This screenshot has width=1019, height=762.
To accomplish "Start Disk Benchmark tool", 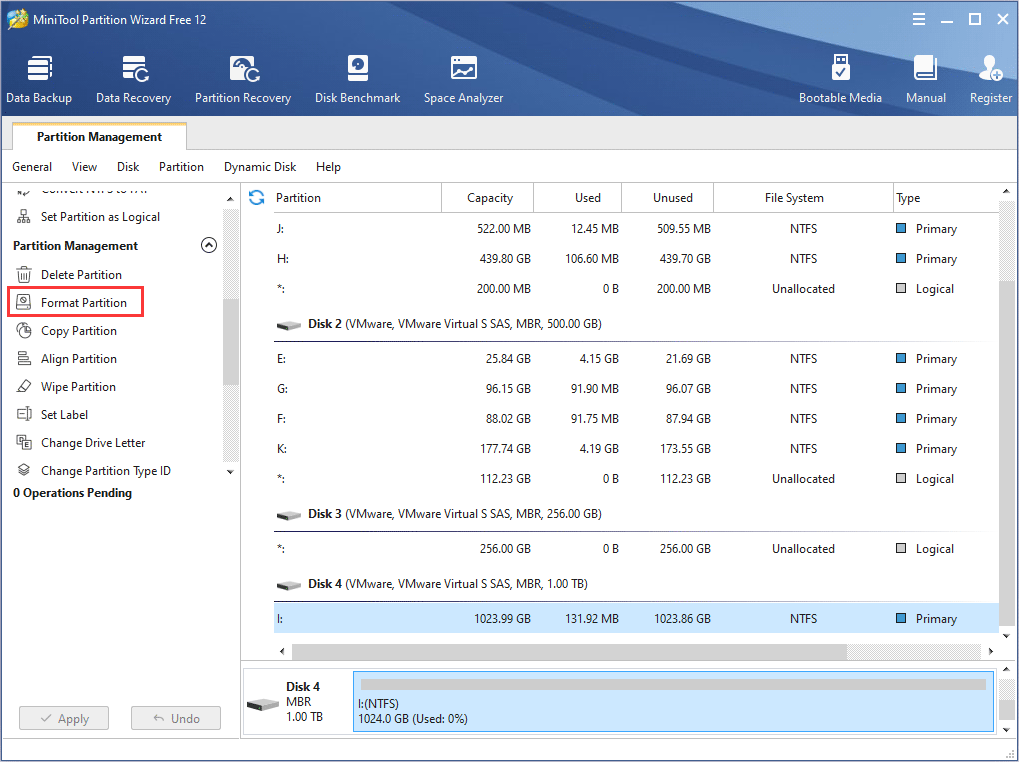I will (357, 79).
